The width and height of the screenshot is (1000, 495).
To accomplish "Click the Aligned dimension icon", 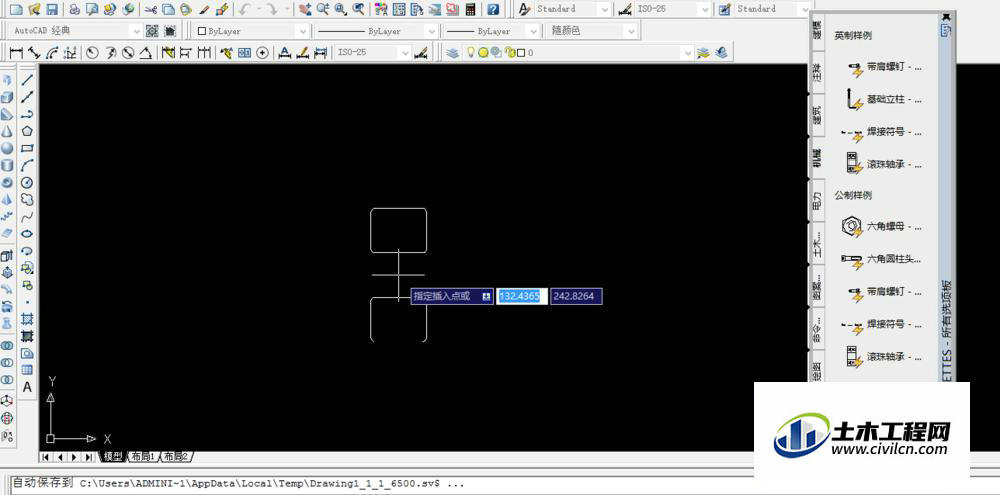I will coord(34,53).
